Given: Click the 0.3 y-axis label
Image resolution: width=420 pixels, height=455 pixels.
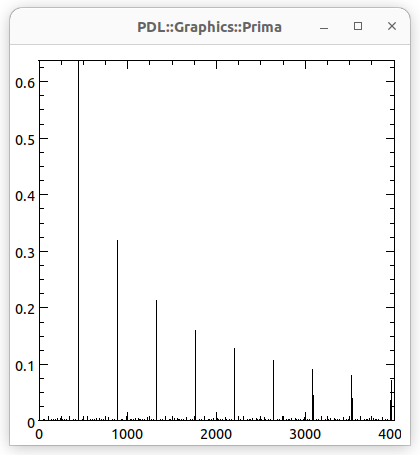Looking at the screenshot, I should [25, 253].
